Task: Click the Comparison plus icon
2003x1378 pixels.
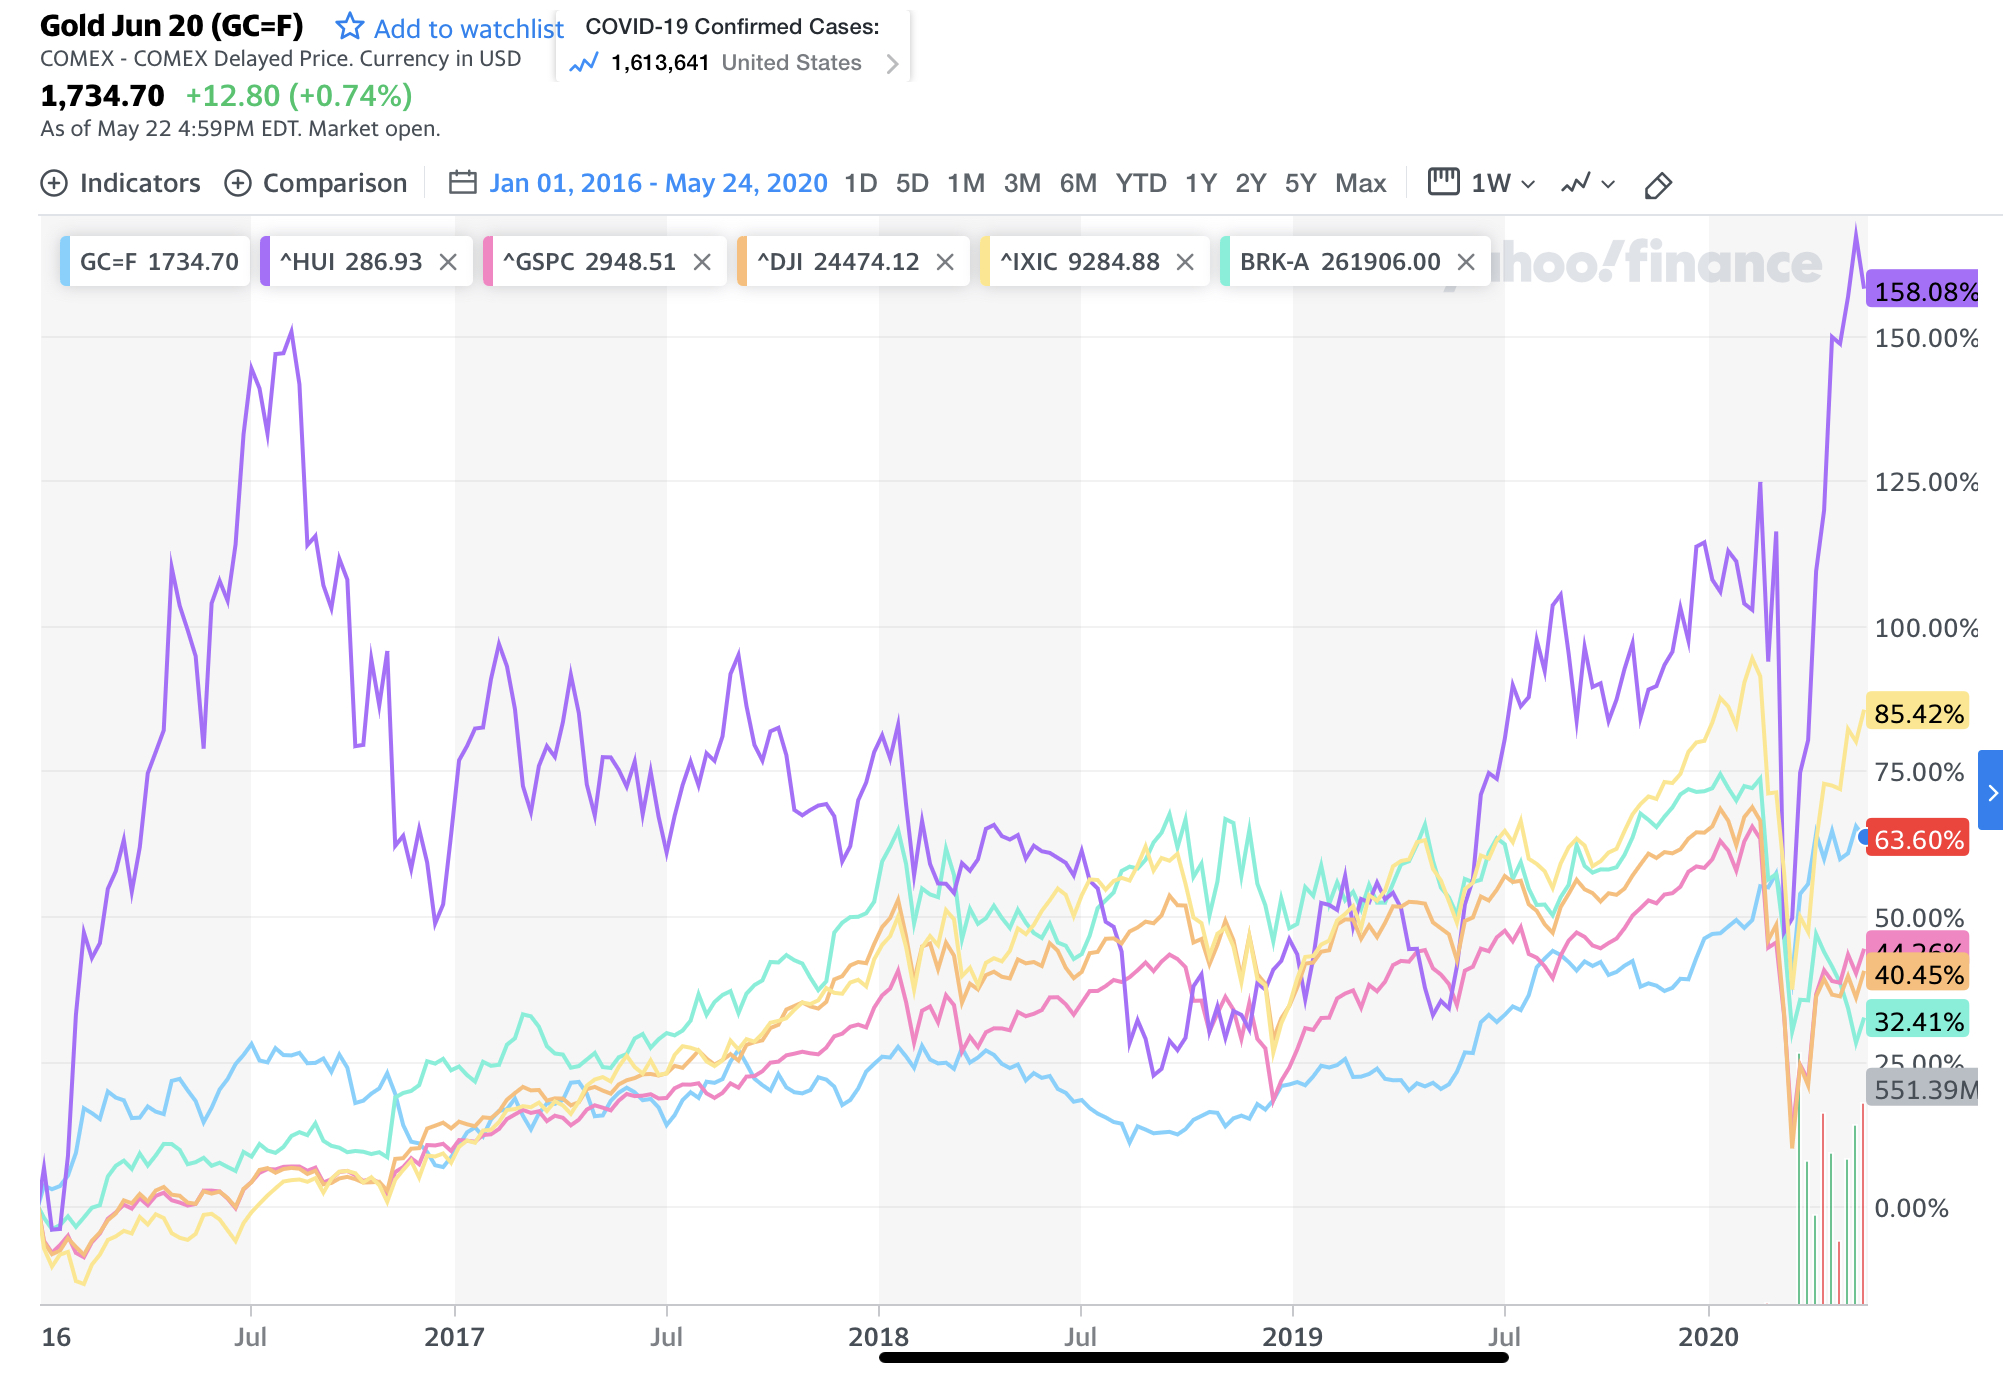Action: 238,184
